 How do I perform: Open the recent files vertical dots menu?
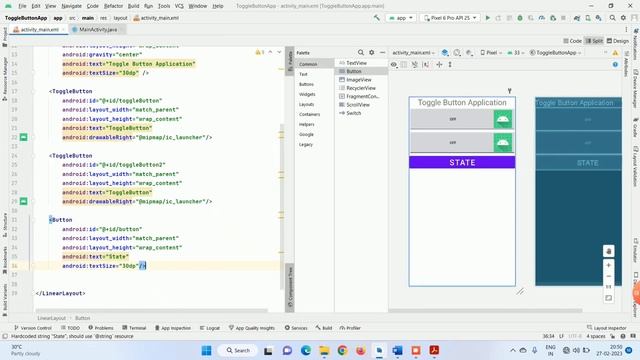[x=626, y=29]
